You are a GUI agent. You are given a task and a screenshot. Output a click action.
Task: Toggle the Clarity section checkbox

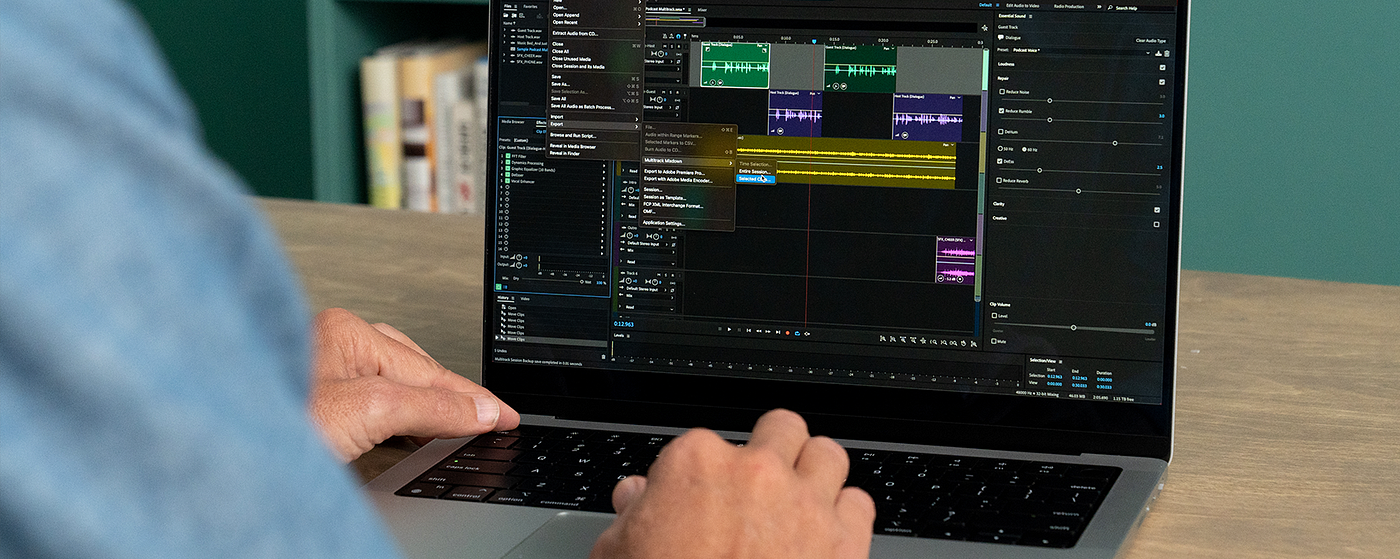click(1157, 209)
